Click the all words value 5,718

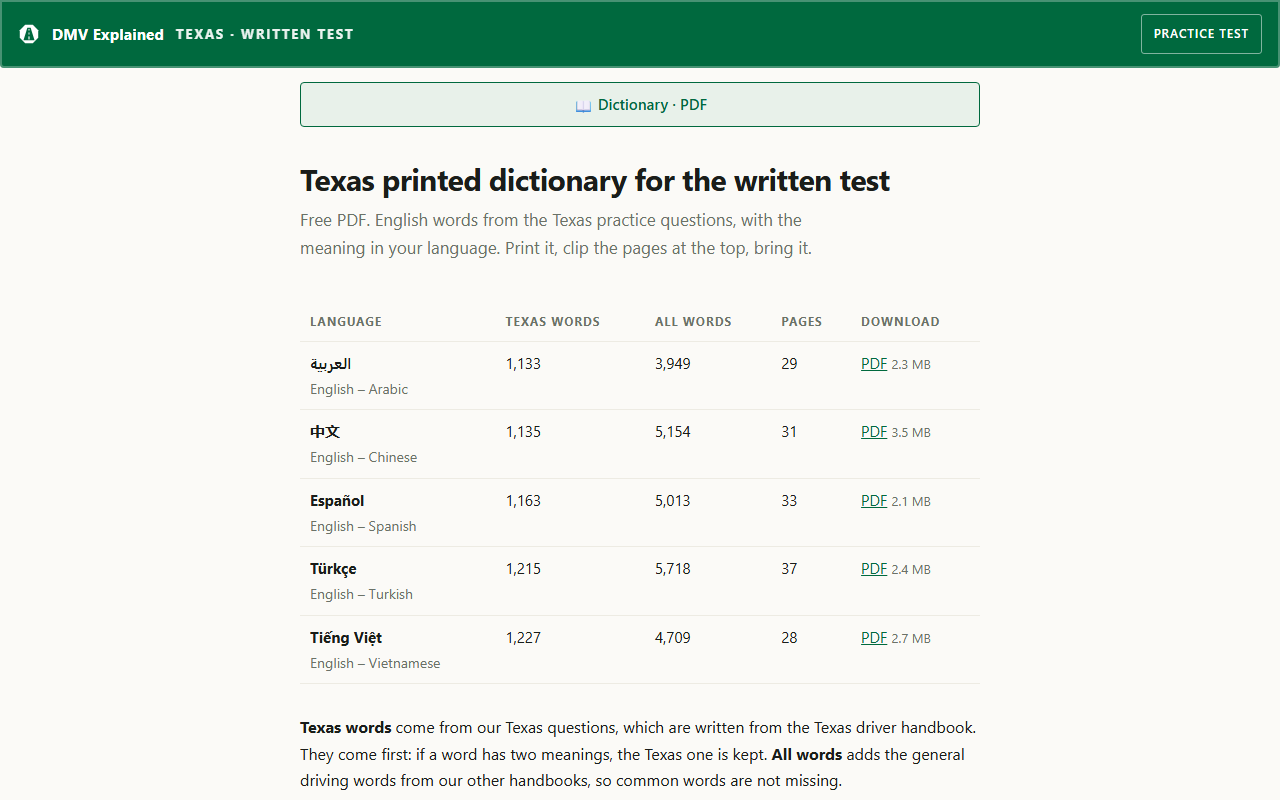pyautogui.click(x=673, y=569)
